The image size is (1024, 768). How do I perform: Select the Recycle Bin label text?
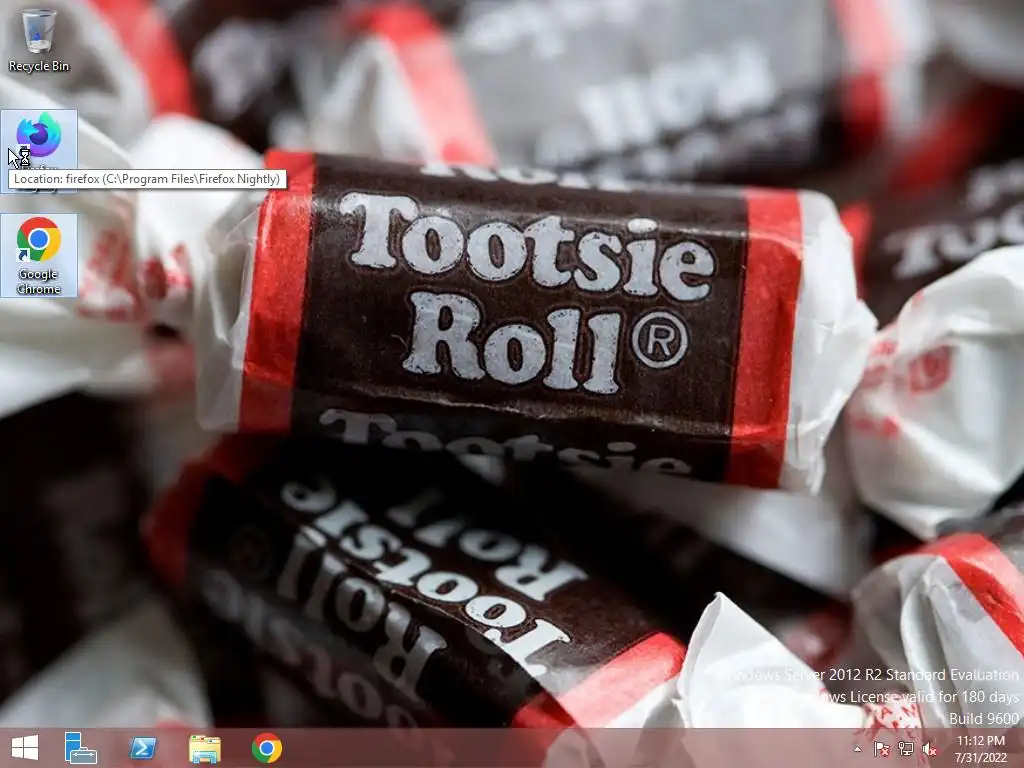point(39,66)
